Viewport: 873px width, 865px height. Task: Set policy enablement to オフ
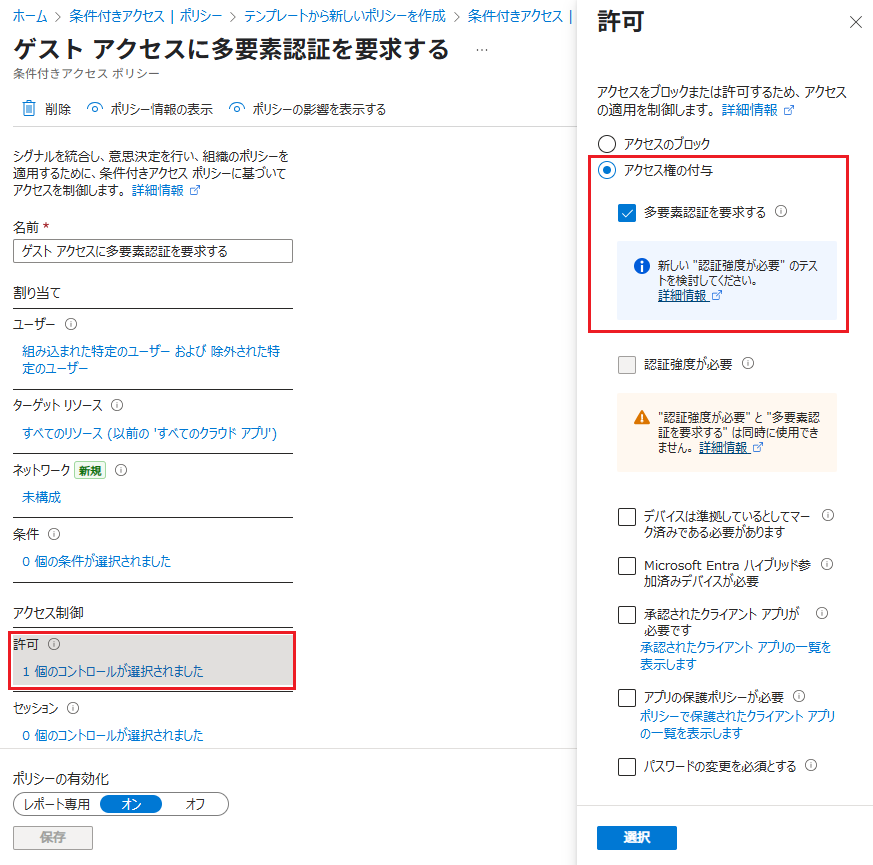195,804
